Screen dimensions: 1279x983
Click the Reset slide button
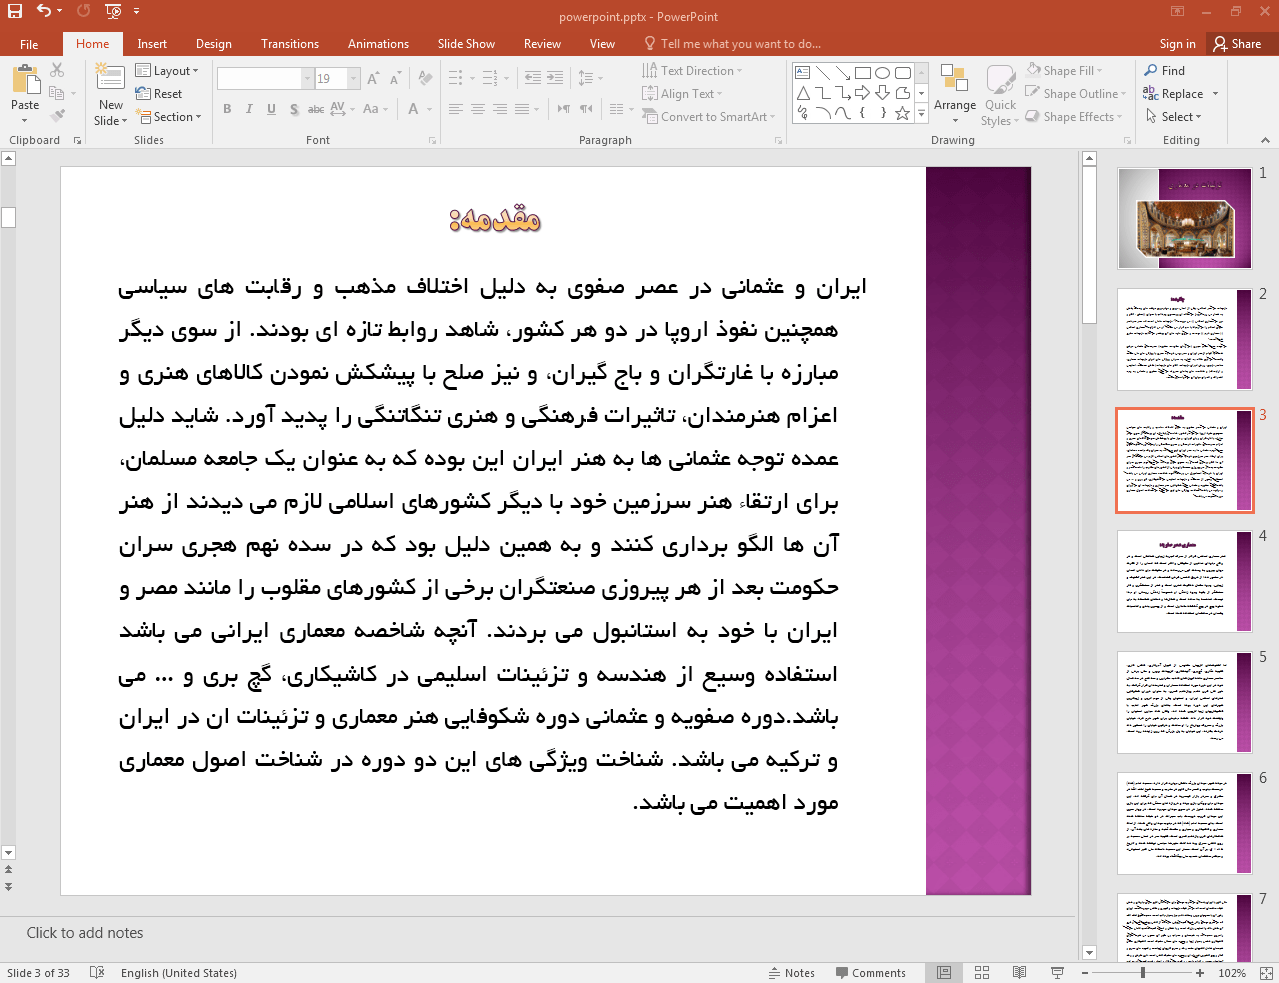(x=159, y=94)
